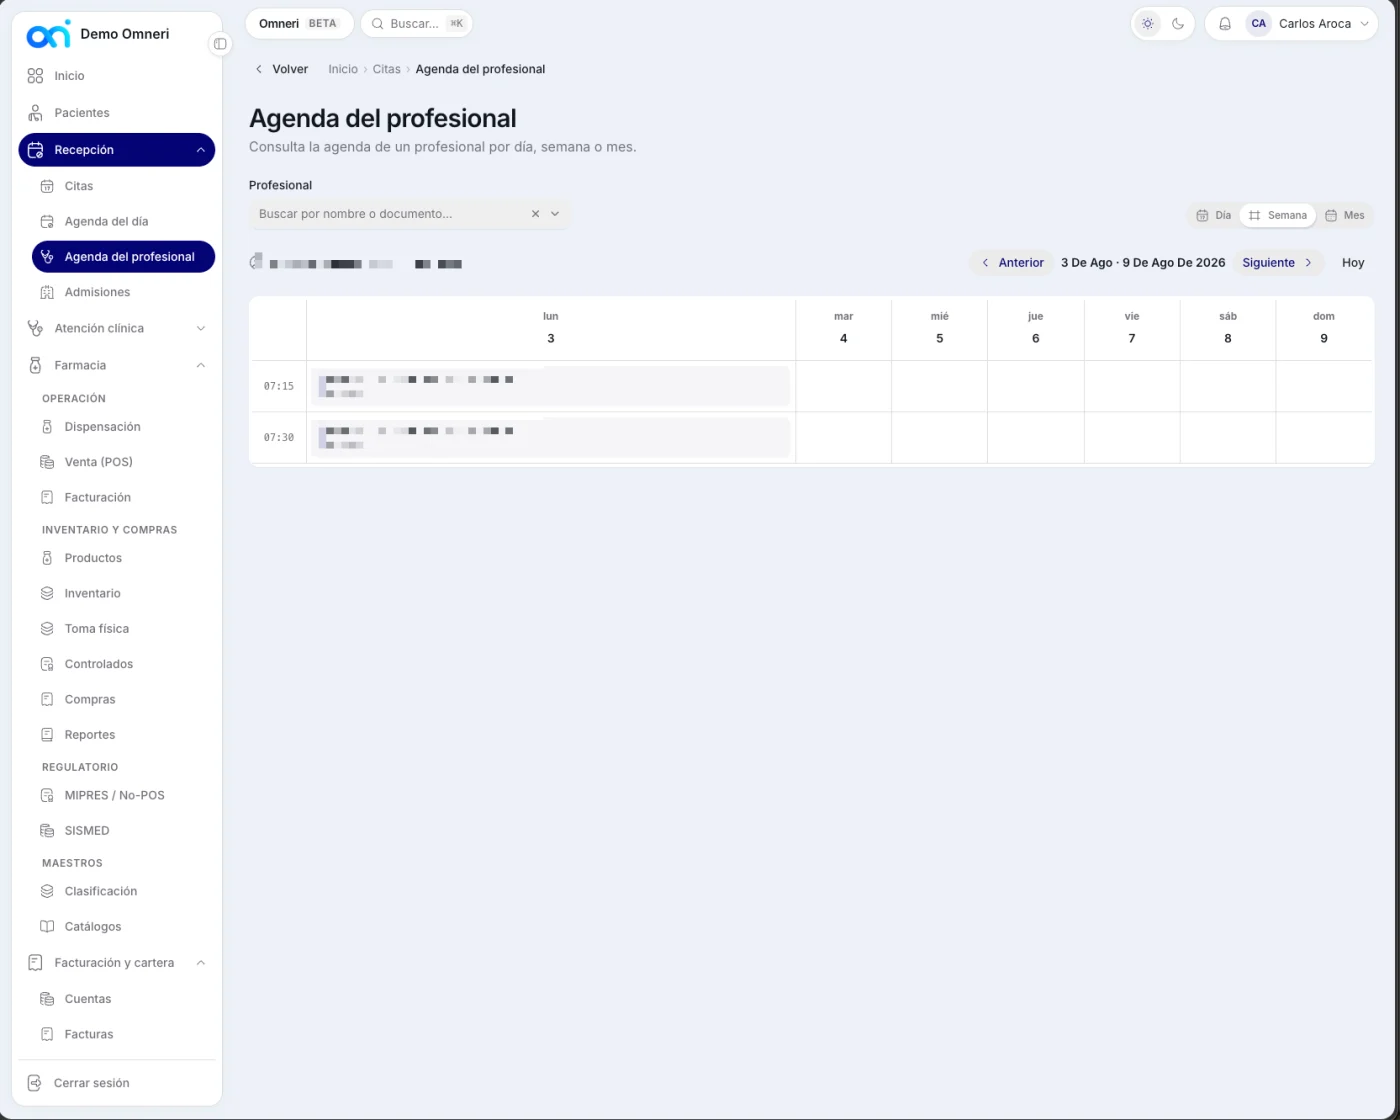Select the Semana view tab
This screenshot has height=1120, width=1400.
(1278, 215)
